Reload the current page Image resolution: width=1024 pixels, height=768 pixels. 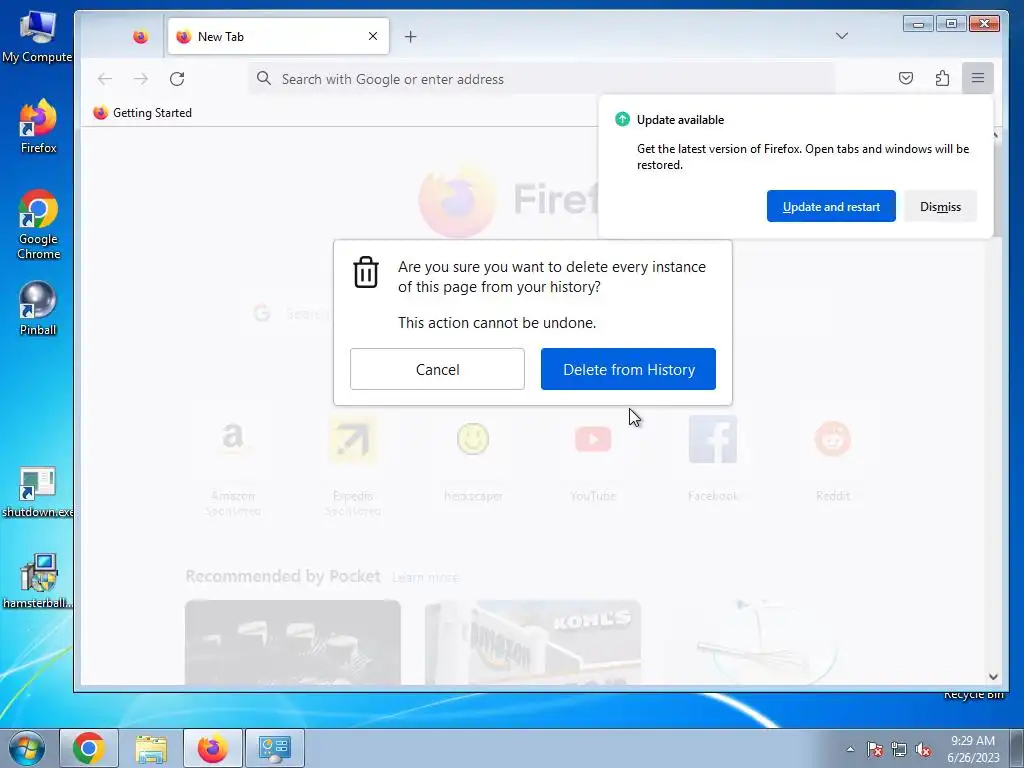[177, 79]
